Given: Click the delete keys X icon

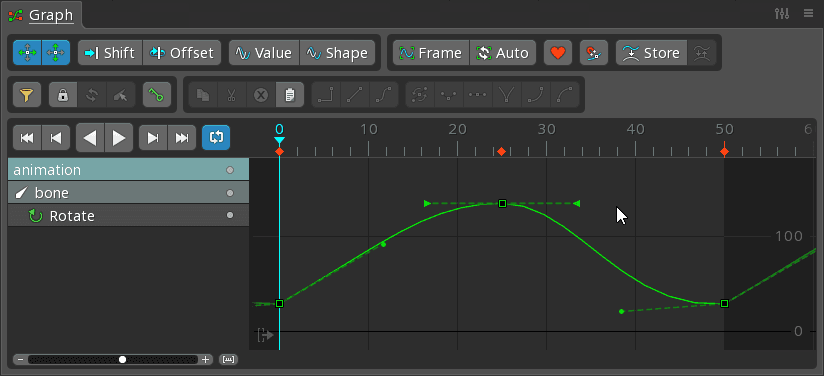Looking at the screenshot, I should [x=261, y=95].
